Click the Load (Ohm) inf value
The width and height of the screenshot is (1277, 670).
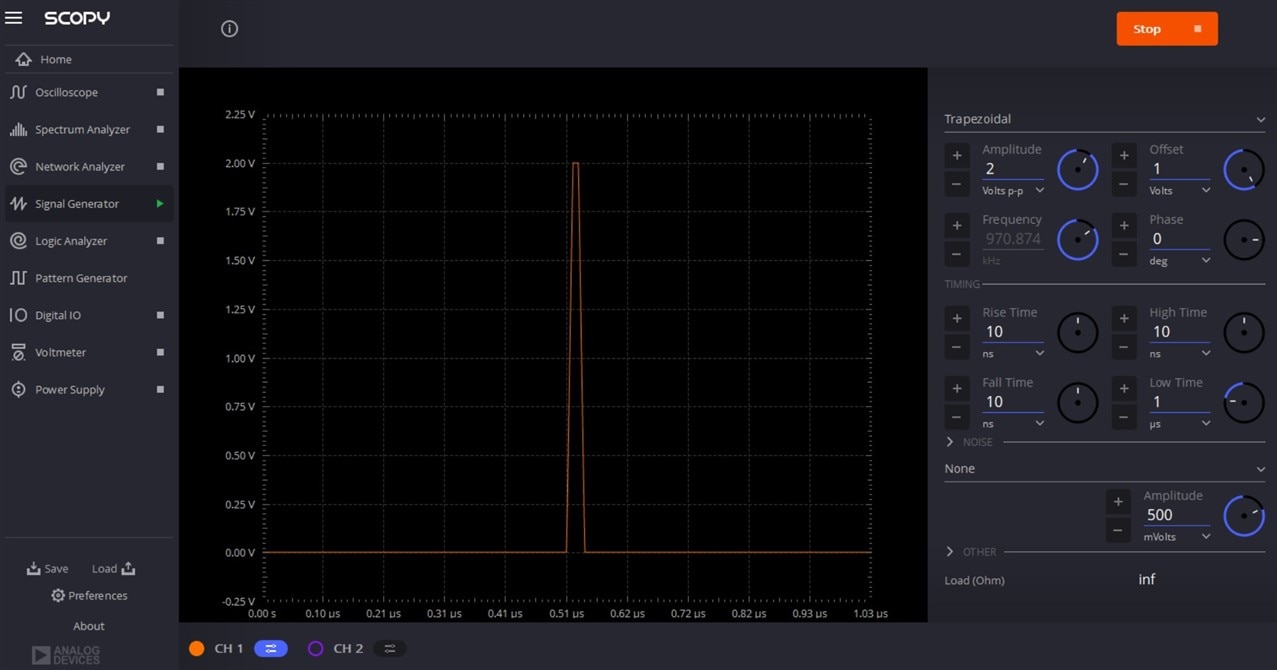coord(1147,580)
